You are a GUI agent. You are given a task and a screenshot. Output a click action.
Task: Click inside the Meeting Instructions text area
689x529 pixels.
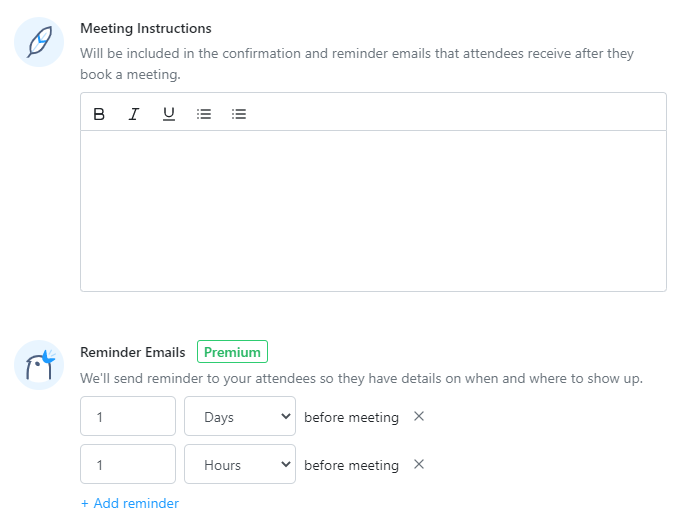coord(373,210)
